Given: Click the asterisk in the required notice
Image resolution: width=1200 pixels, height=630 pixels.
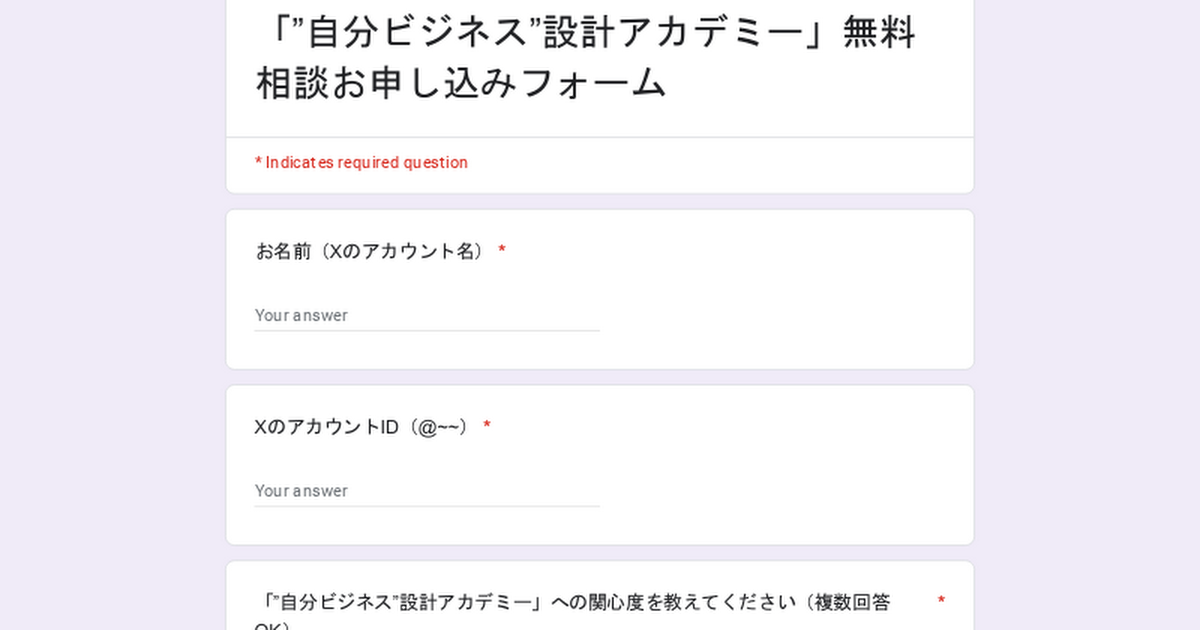Looking at the screenshot, I should coord(258,163).
